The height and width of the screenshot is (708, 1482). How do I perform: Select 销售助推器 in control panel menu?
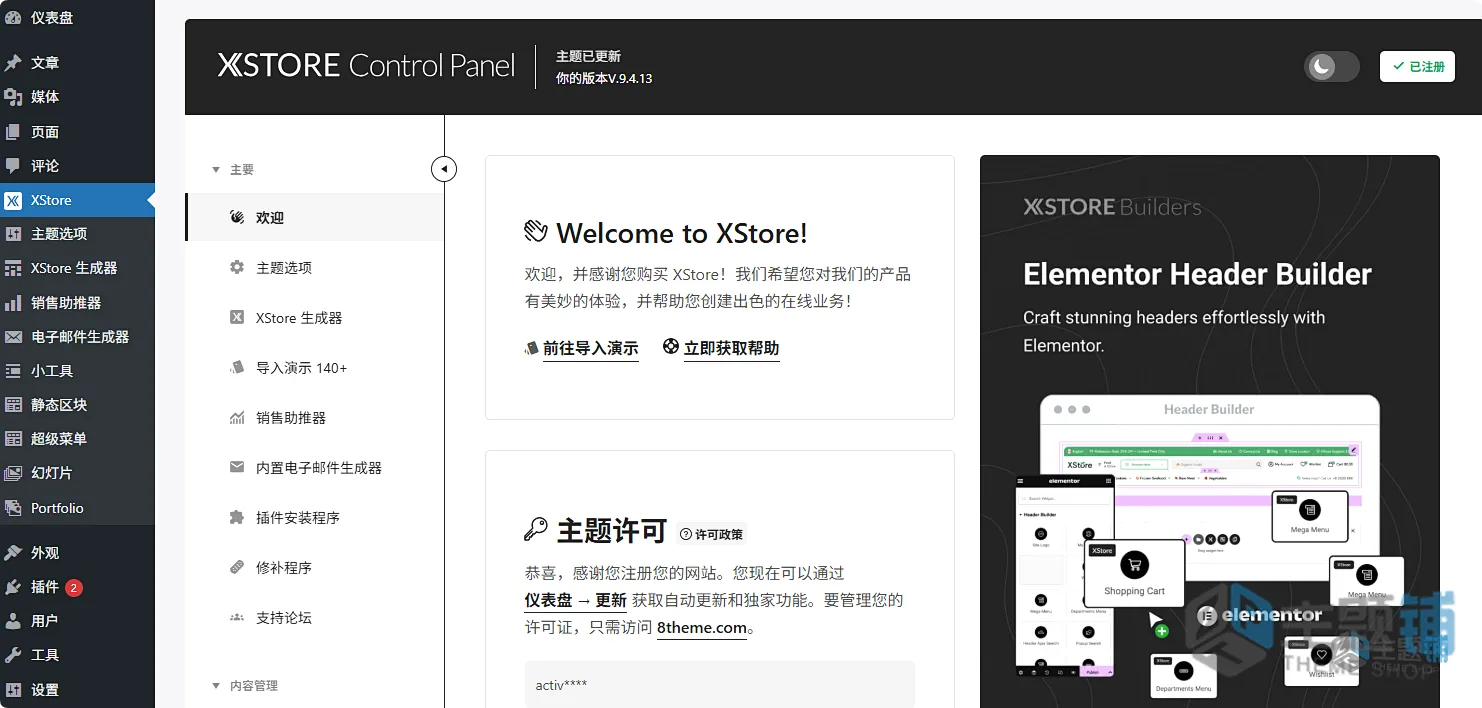(x=314, y=417)
